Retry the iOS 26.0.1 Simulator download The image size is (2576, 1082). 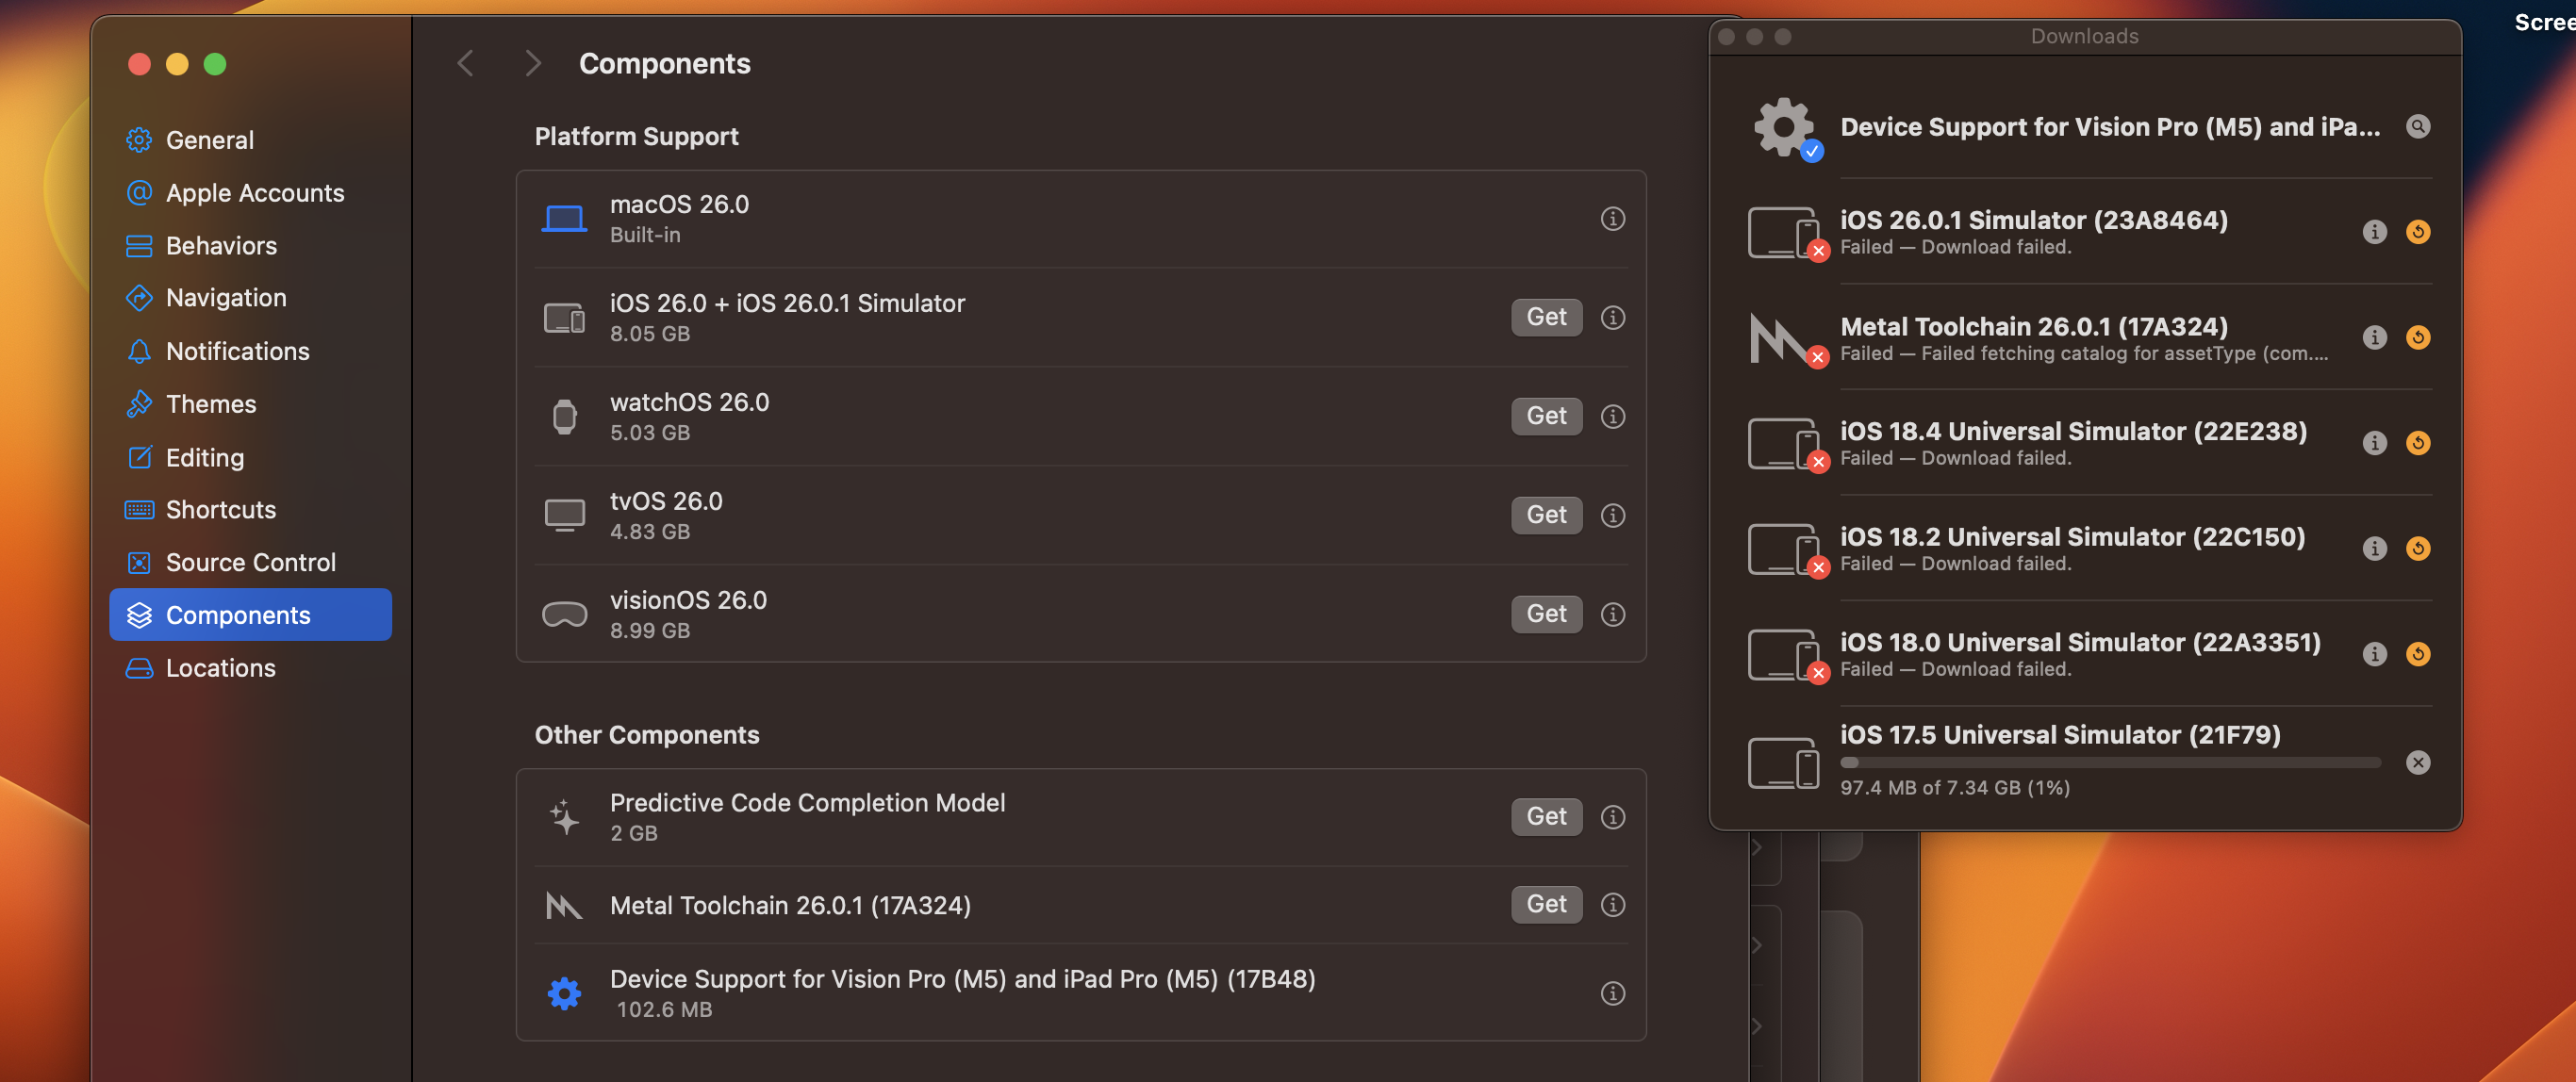click(x=2417, y=232)
